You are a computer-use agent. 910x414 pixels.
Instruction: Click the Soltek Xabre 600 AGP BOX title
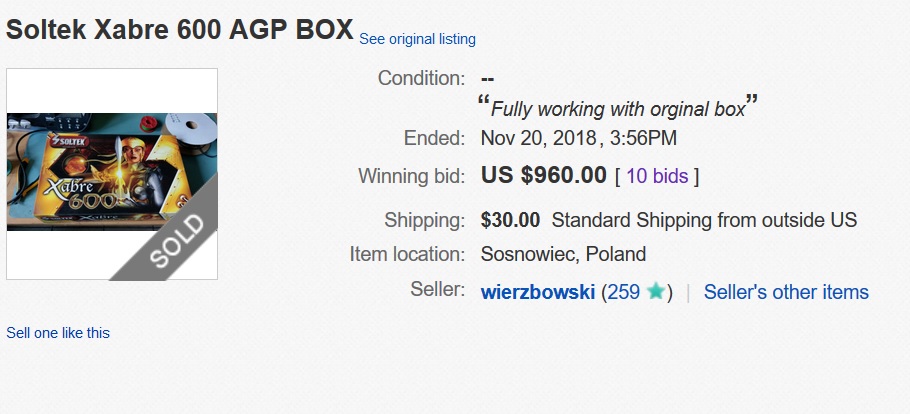click(180, 29)
